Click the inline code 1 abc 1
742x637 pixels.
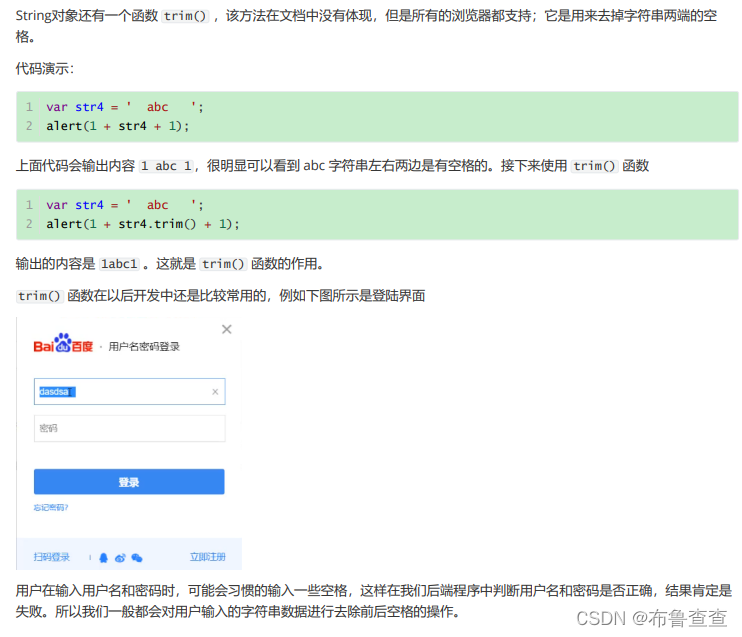click(166, 166)
